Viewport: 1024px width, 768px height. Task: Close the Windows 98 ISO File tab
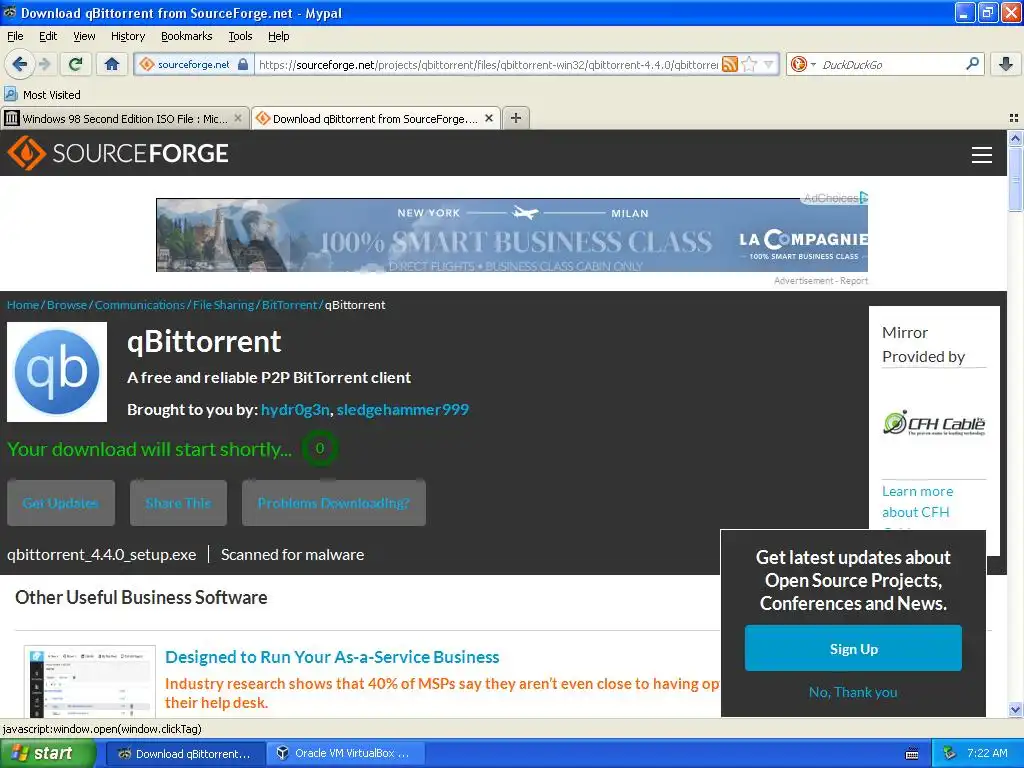[238, 118]
